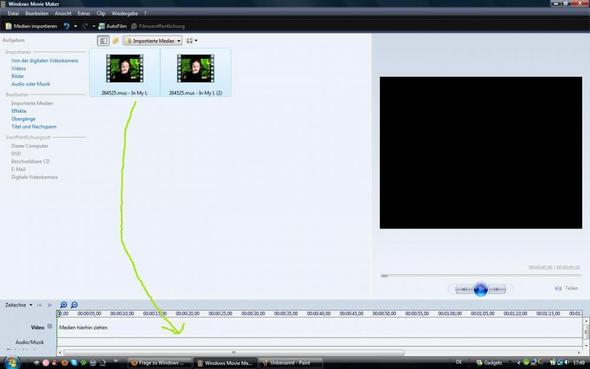Image resolution: width=590 pixels, height=369 pixels.
Task: Click the timeline vertical scroll down arrow
Action: tap(586, 345)
